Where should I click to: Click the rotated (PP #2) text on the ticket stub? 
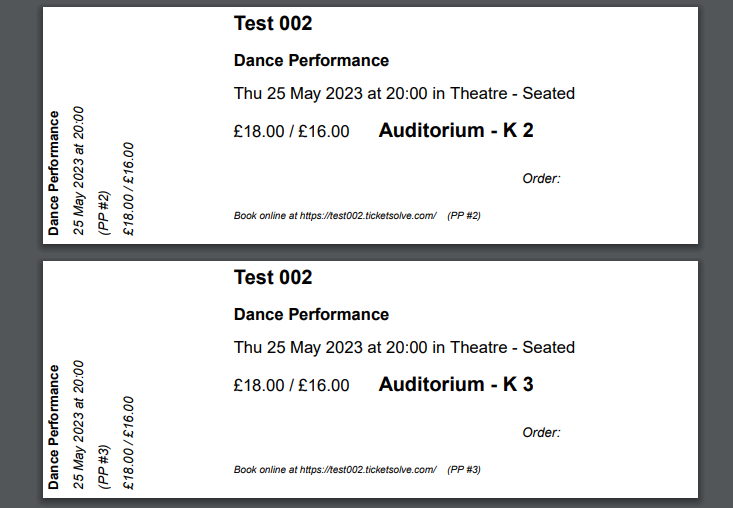coord(103,212)
